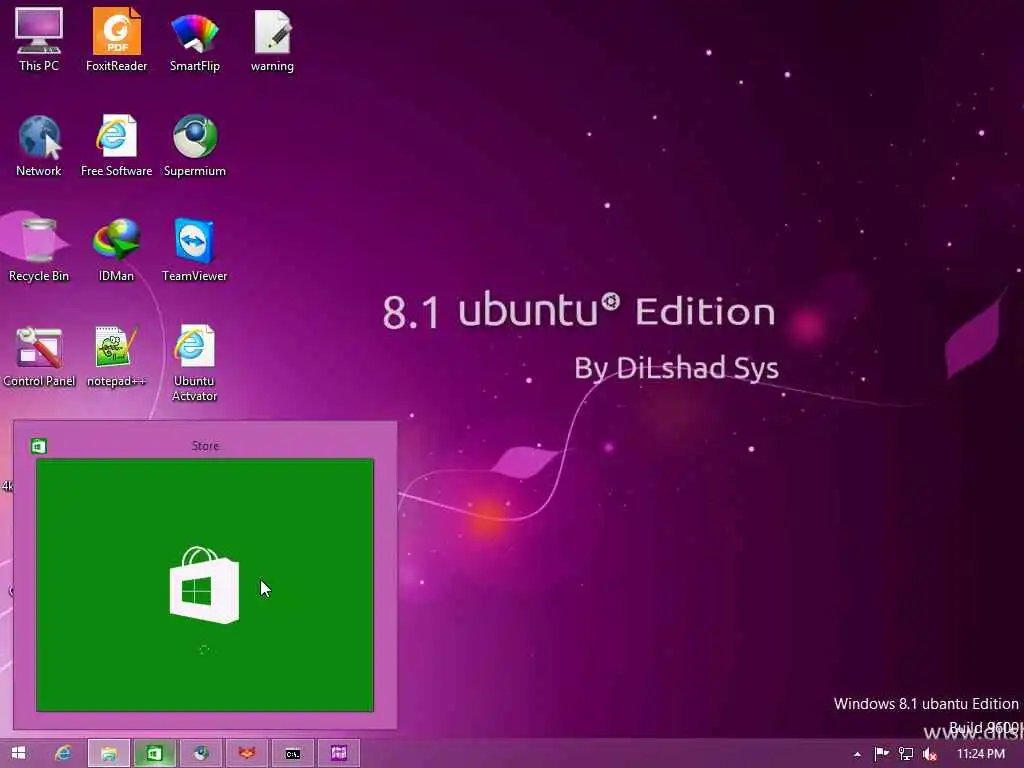Click the purple app taskbar button

[x=338, y=753]
